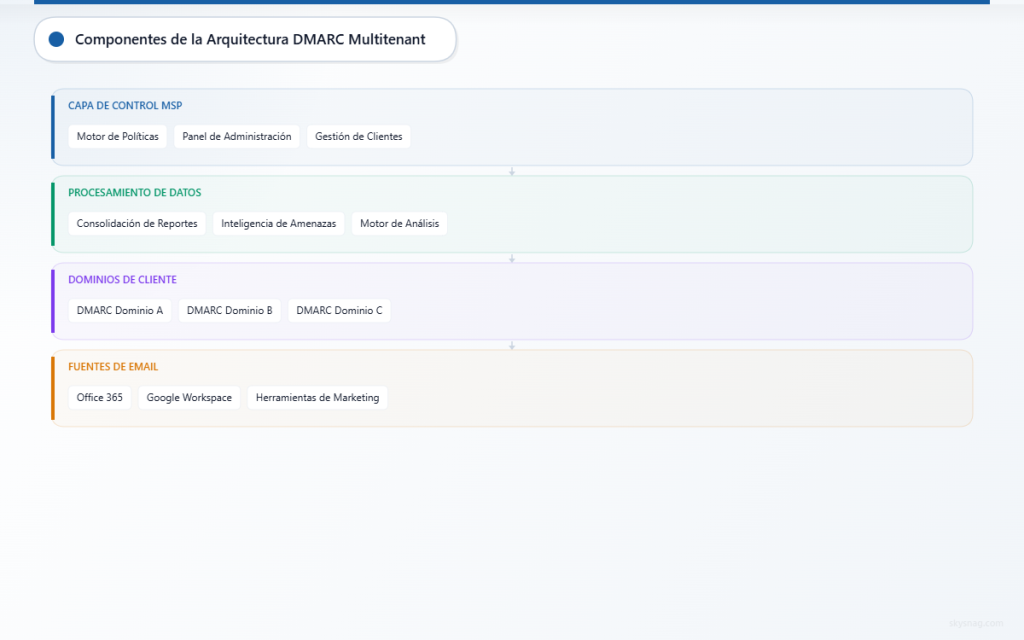Click the blue circle icon beside the title
This screenshot has height=640, width=1024.
click(x=56, y=39)
